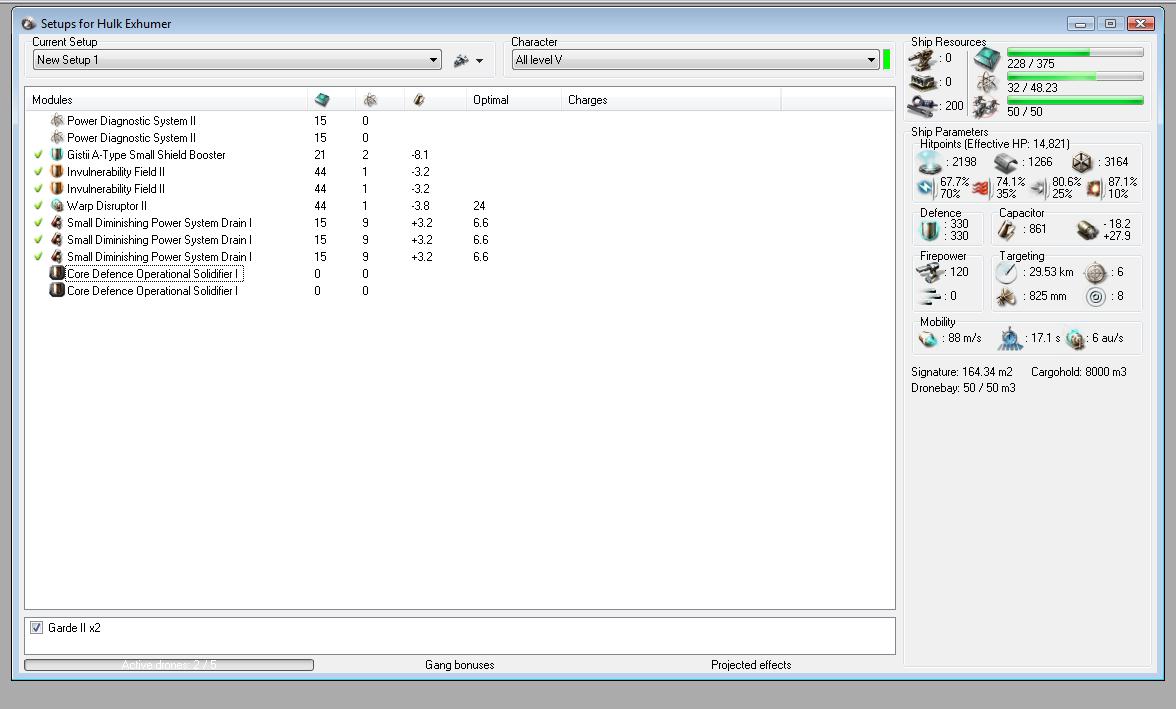Toggle the first Small Diminishing Power System Drain checkmark
The width and height of the screenshot is (1176, 709).
(x=38, y=223)
